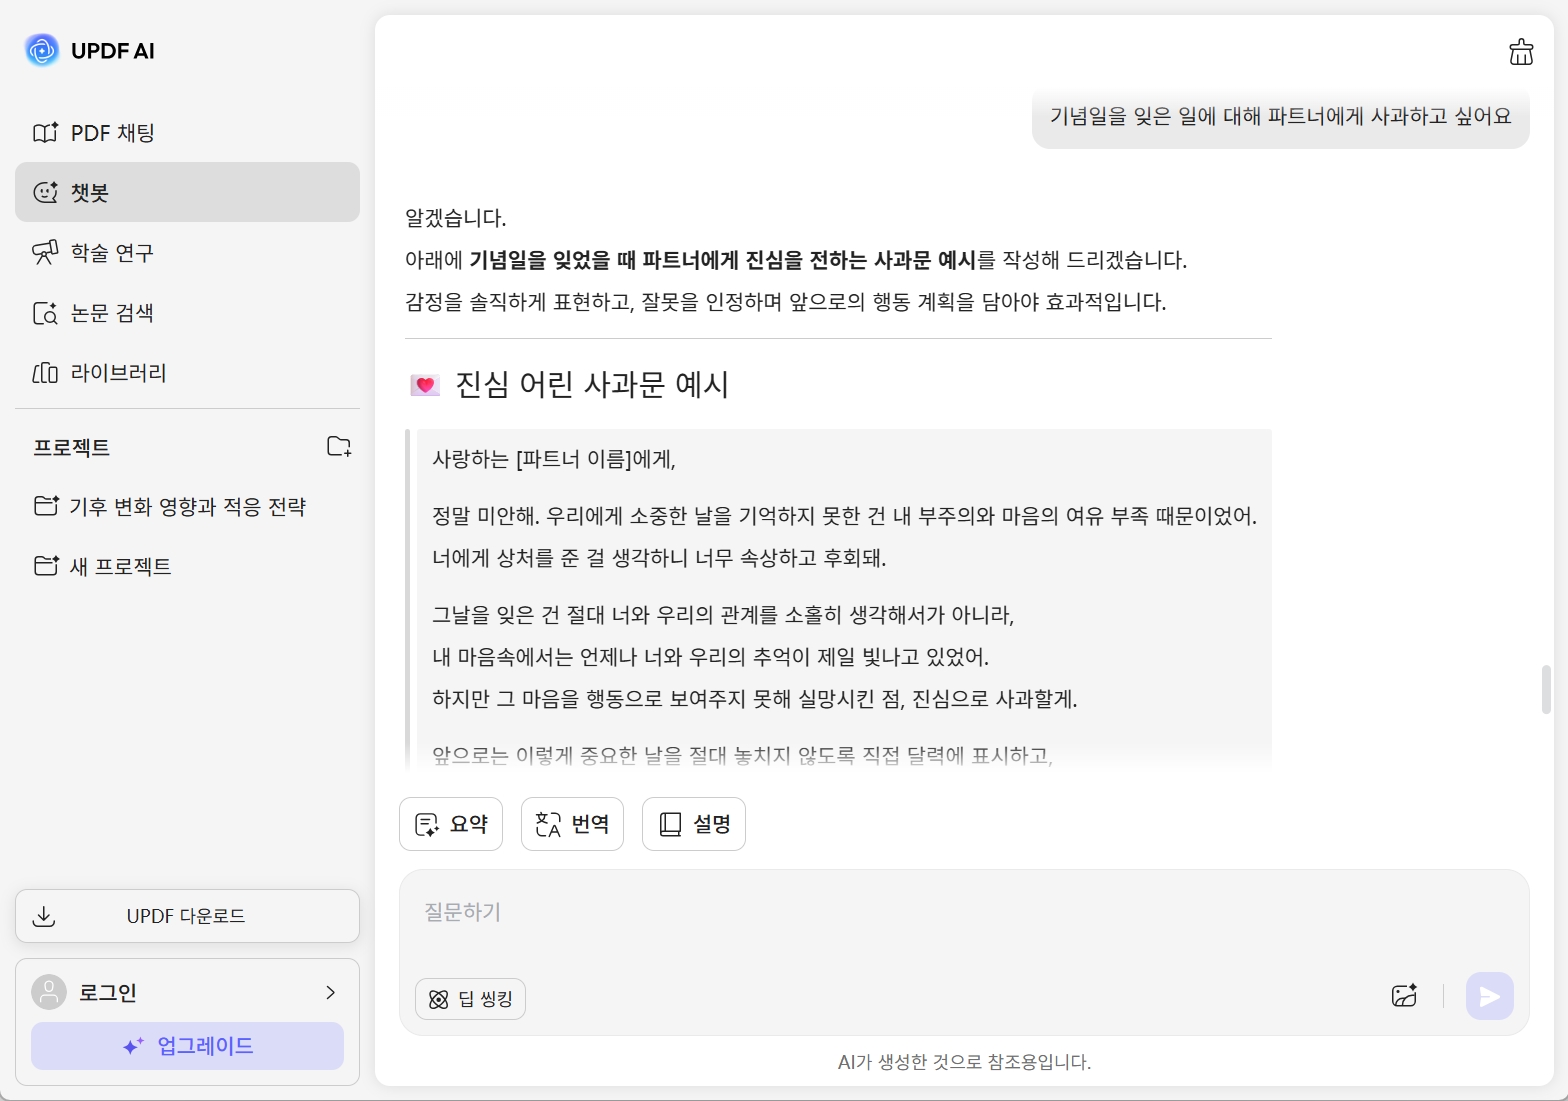1568x1101 pixels.
Task: Click the clear chat broom icon
Action: 1520,52
